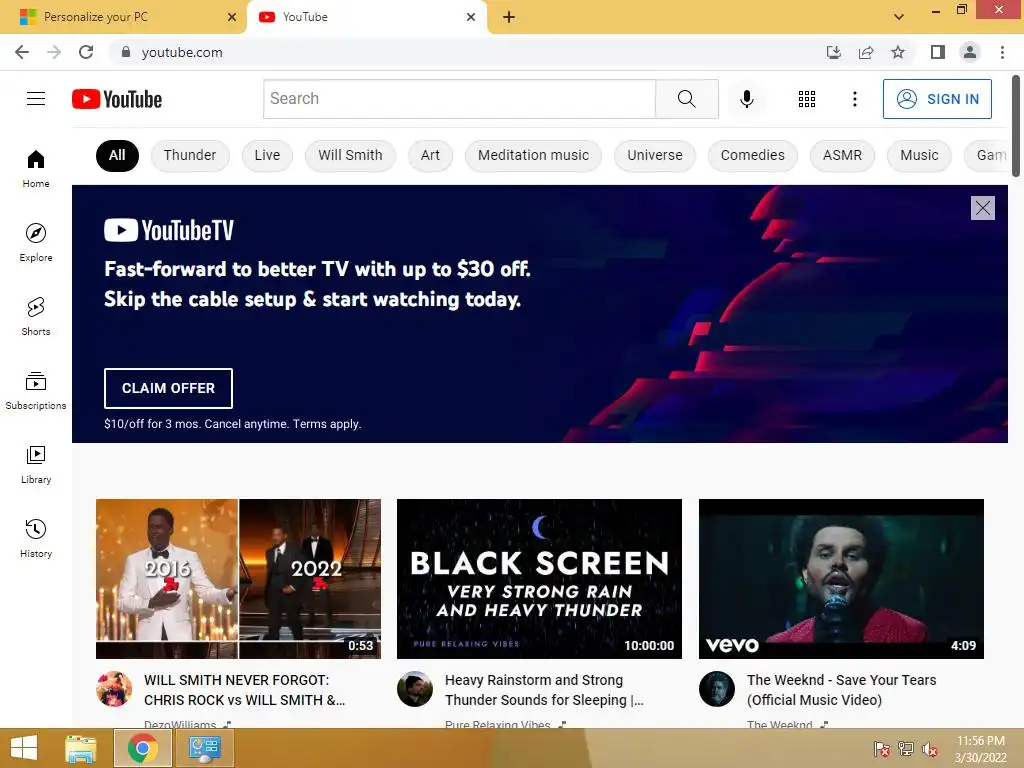This screenshot has width=1024, height=768.
Task: Open The Weeknd channel avatar
Action: 716,688
